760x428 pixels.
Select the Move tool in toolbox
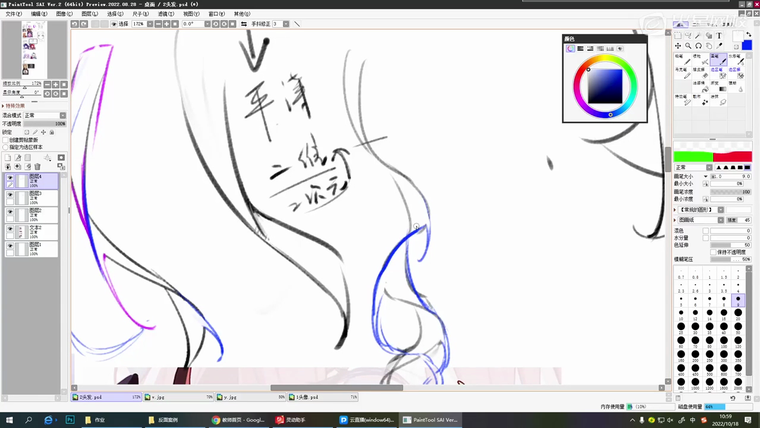[678, 45]
